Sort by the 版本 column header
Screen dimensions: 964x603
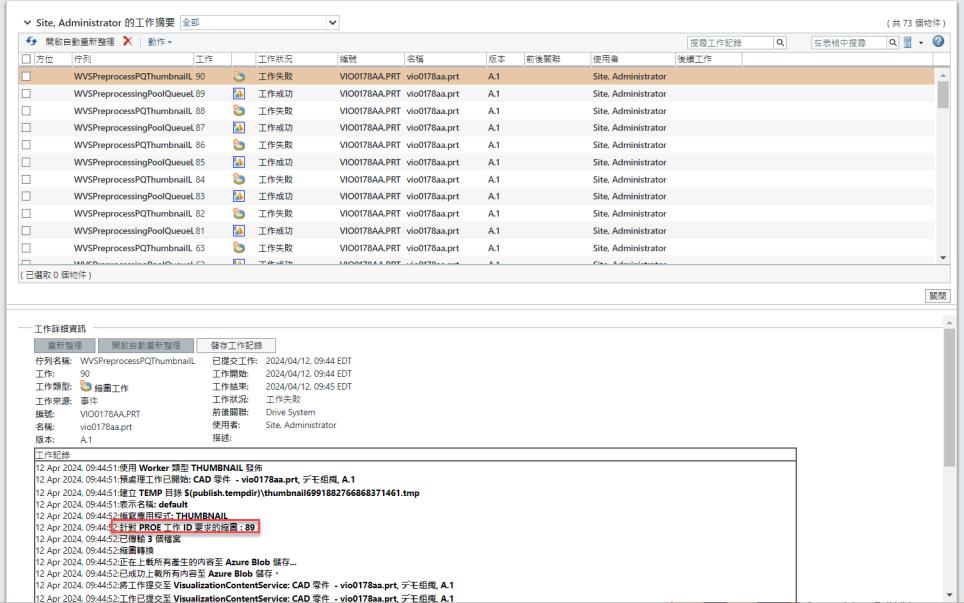pyautogui.click(x=505, y=59)
